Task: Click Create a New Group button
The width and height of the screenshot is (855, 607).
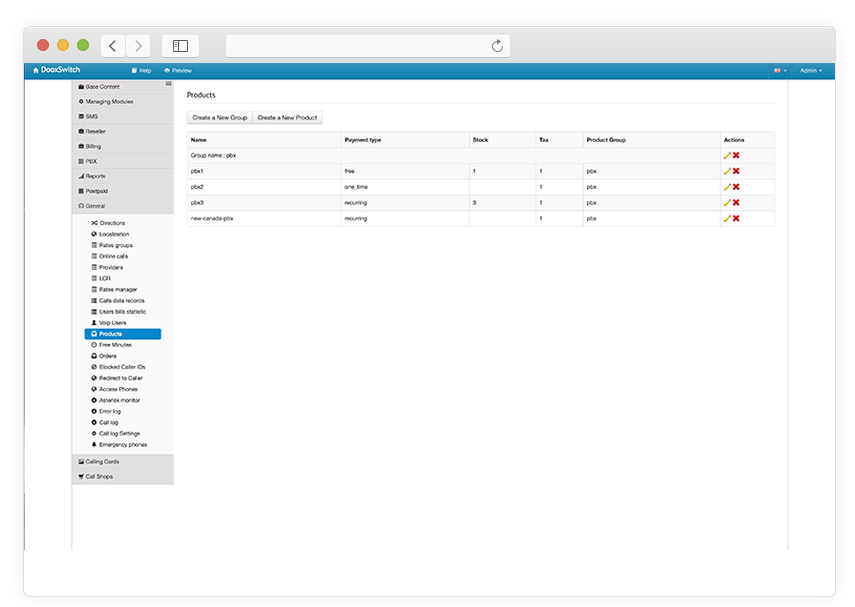Action: point(219,118)
